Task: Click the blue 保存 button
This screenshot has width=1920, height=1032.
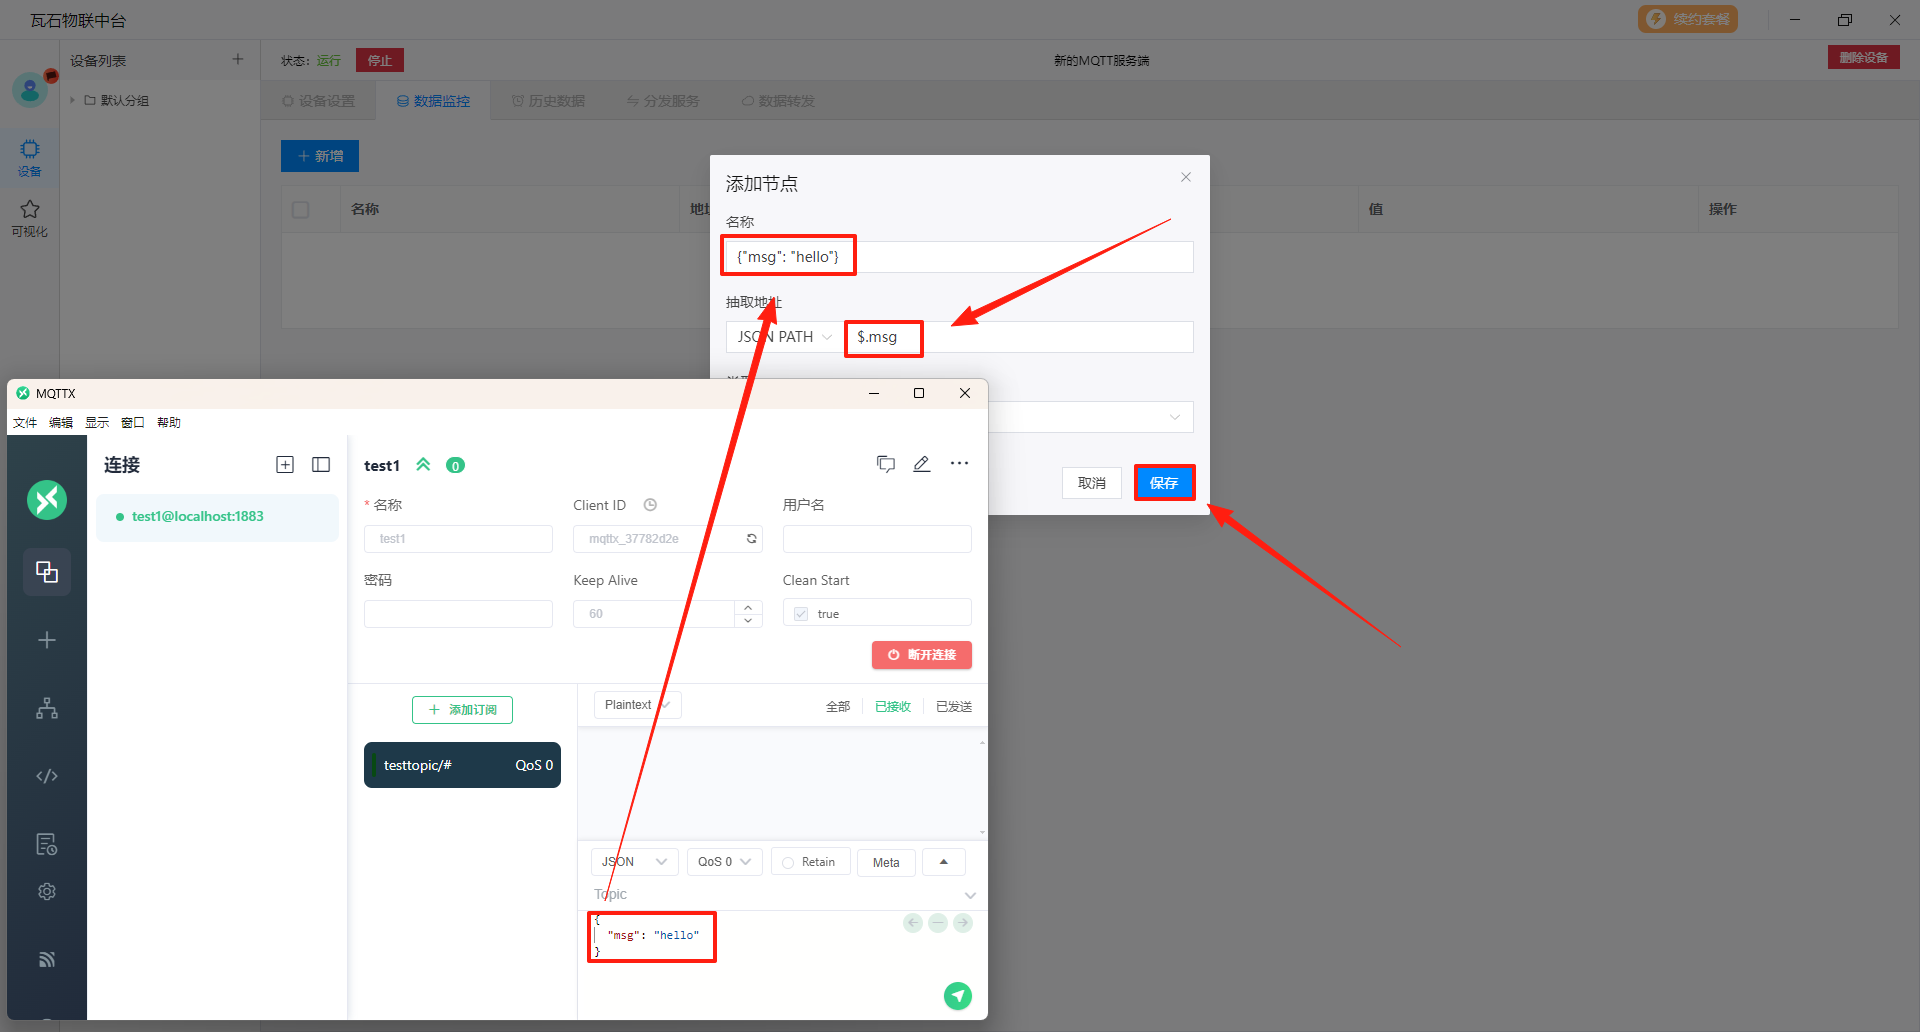Action: pyautogui.click(x=1164, y=483)
